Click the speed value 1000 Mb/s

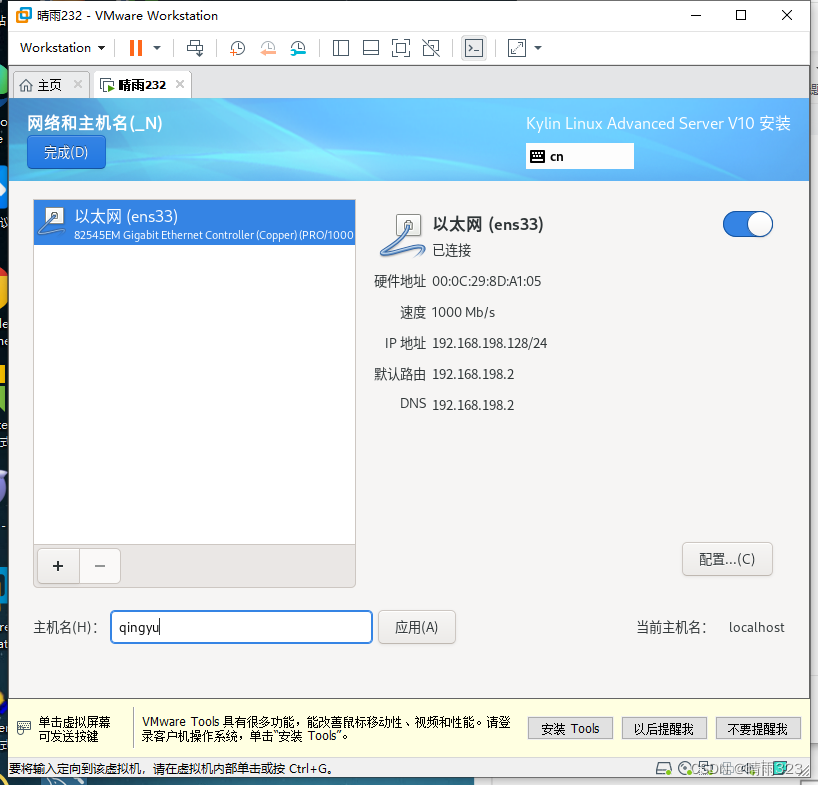coord(463,312)
